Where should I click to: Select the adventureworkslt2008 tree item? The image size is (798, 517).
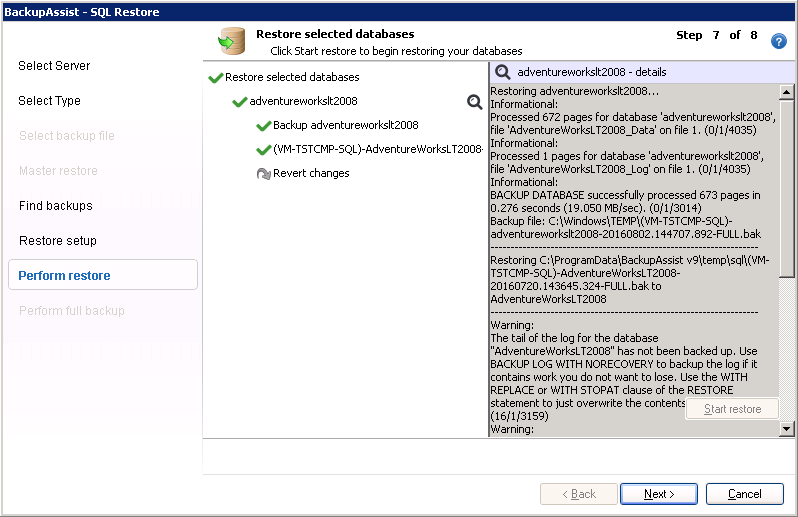tap(303, 101)
